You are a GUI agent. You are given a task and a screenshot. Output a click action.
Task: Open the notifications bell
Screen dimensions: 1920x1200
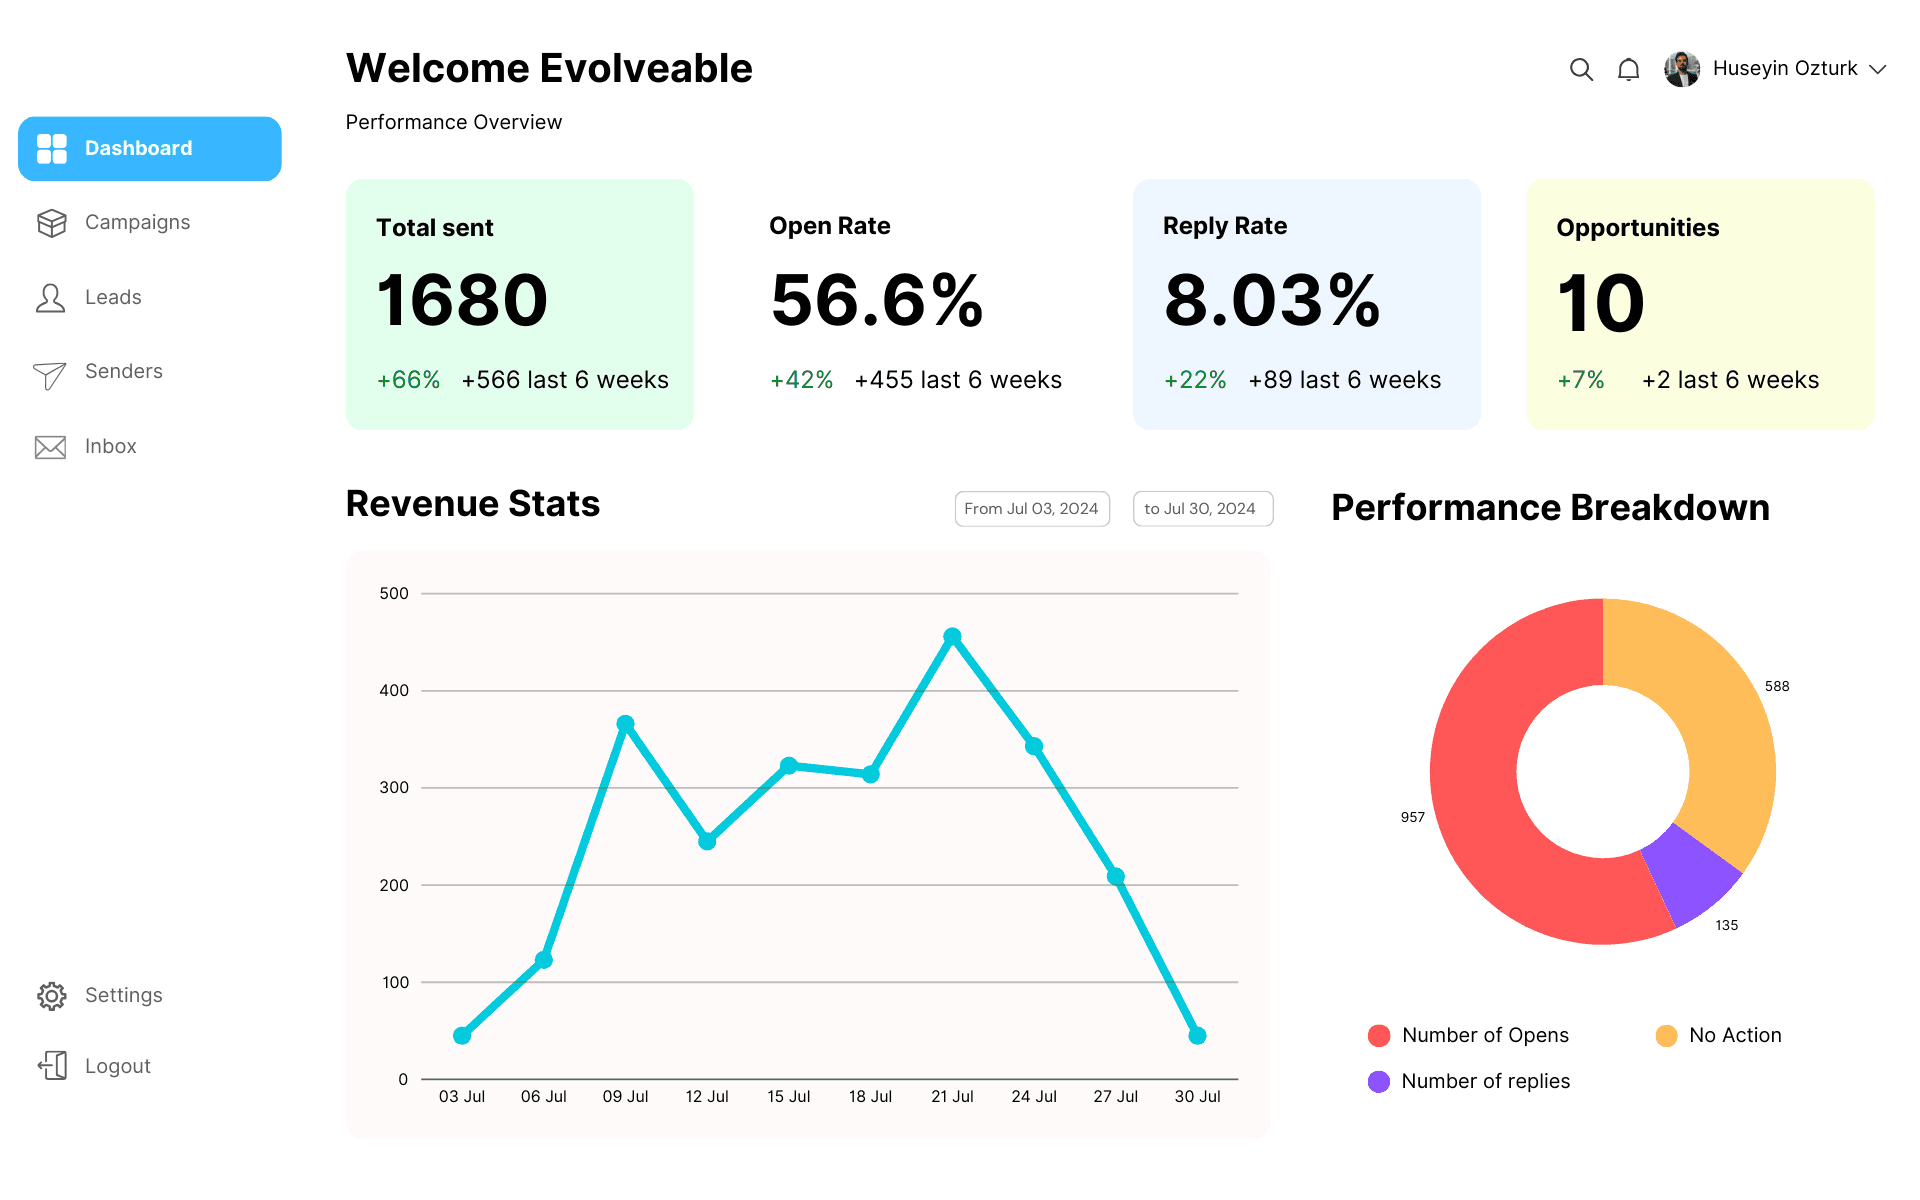click(1629, 69)
